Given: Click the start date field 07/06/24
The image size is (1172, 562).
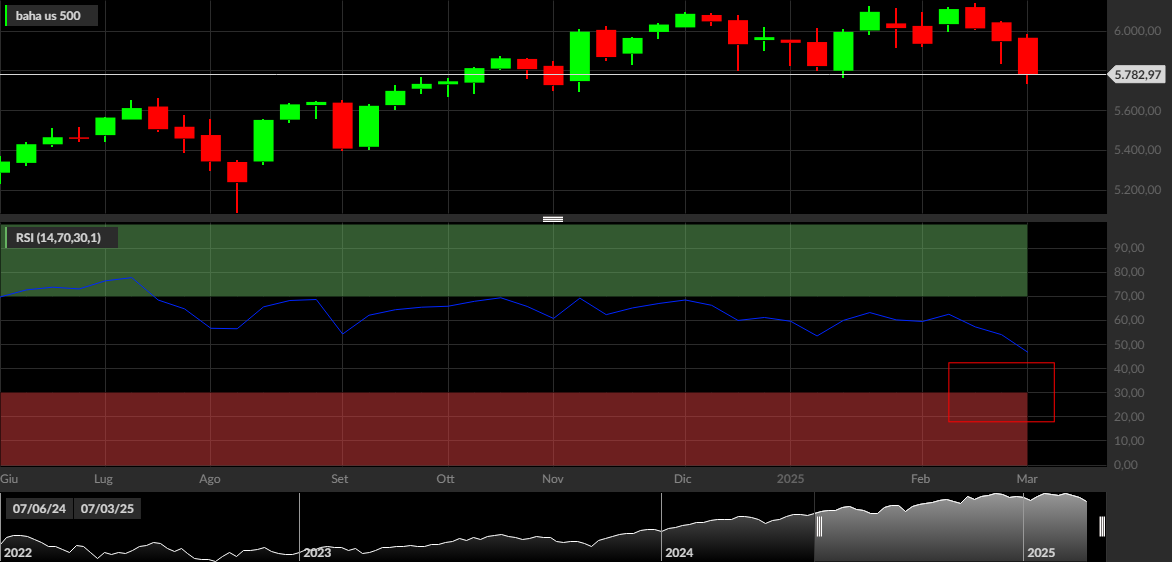Looking at the screenshot, I should pyautogui.click(x=39, y=509).
